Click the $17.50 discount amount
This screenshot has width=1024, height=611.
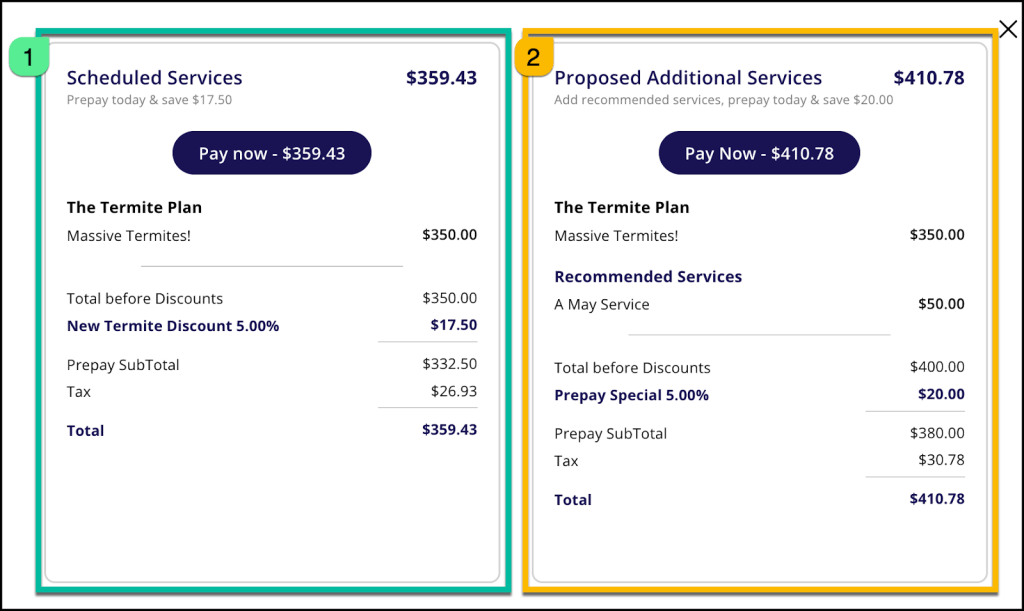coord(453,325)
